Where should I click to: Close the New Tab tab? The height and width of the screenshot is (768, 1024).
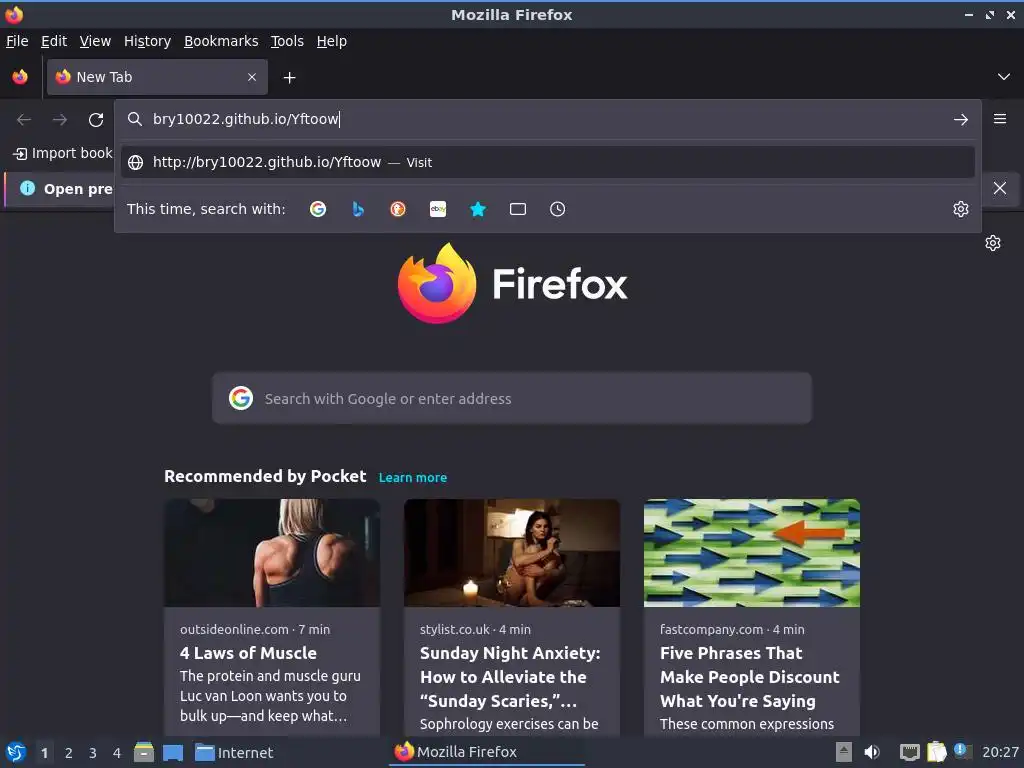[252, 77]
